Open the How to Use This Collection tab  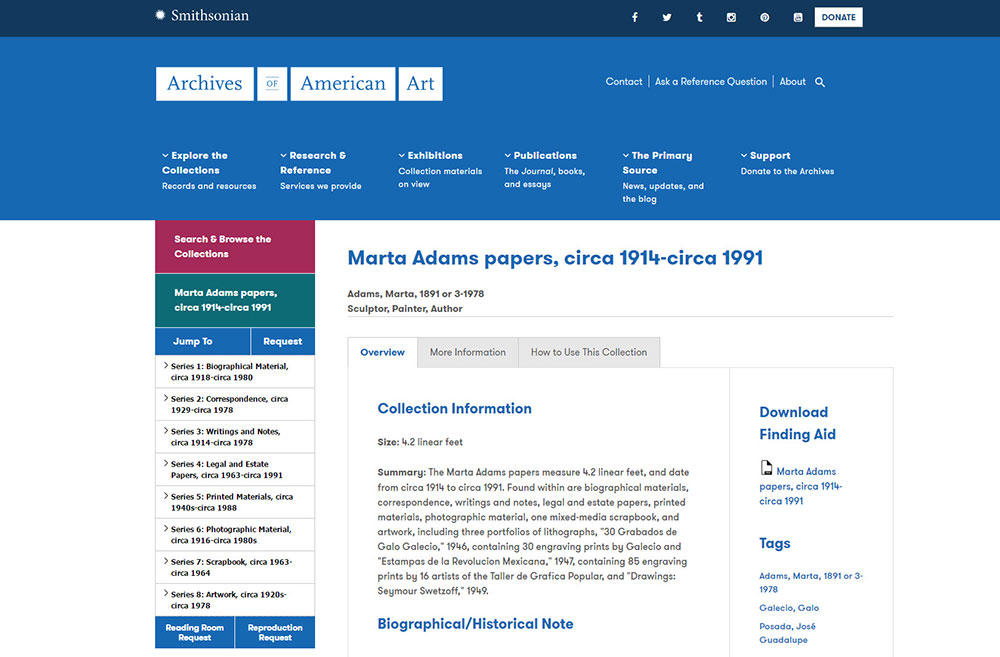(x=589, y=352)
